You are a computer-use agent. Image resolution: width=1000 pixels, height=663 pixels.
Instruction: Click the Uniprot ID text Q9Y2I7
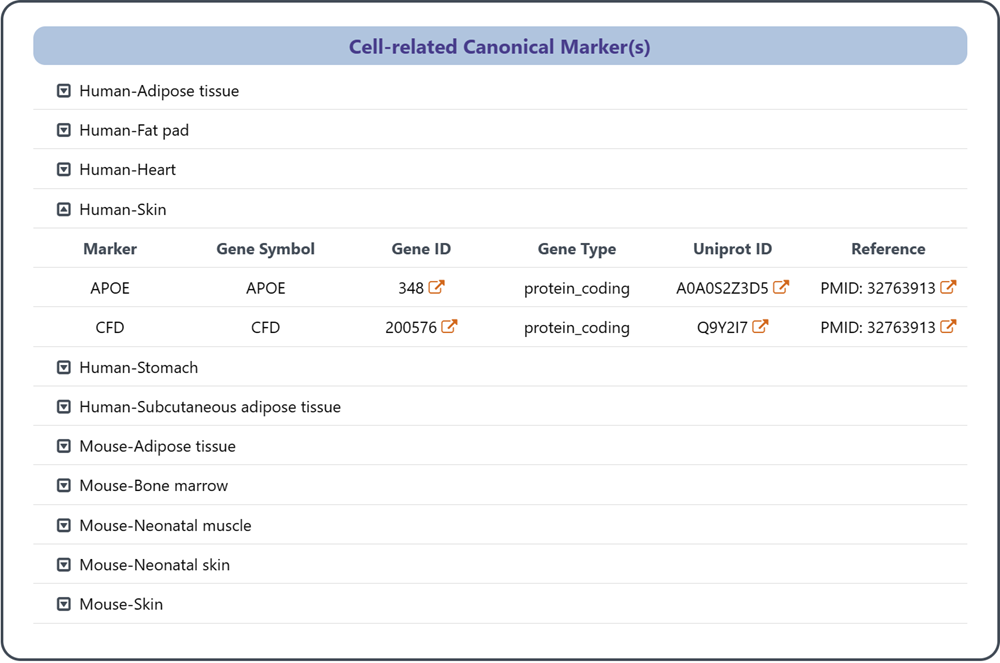[721, 328]
